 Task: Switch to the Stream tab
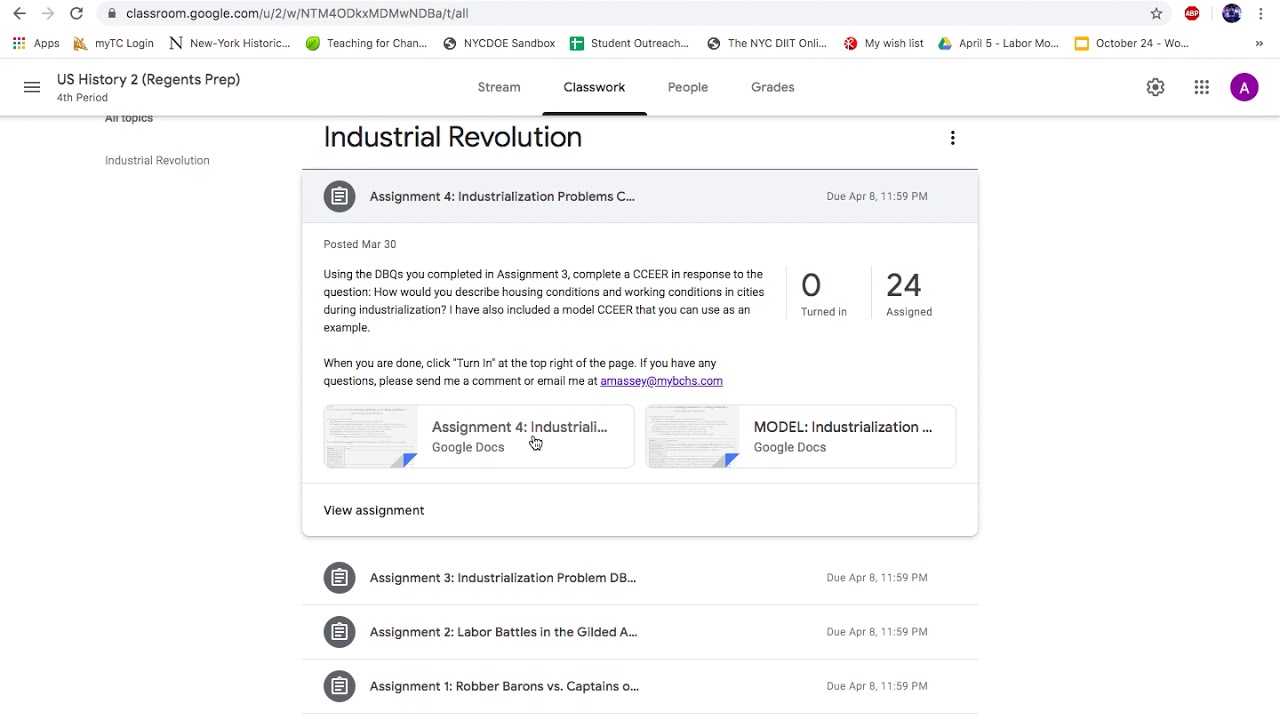coord(499,87)
